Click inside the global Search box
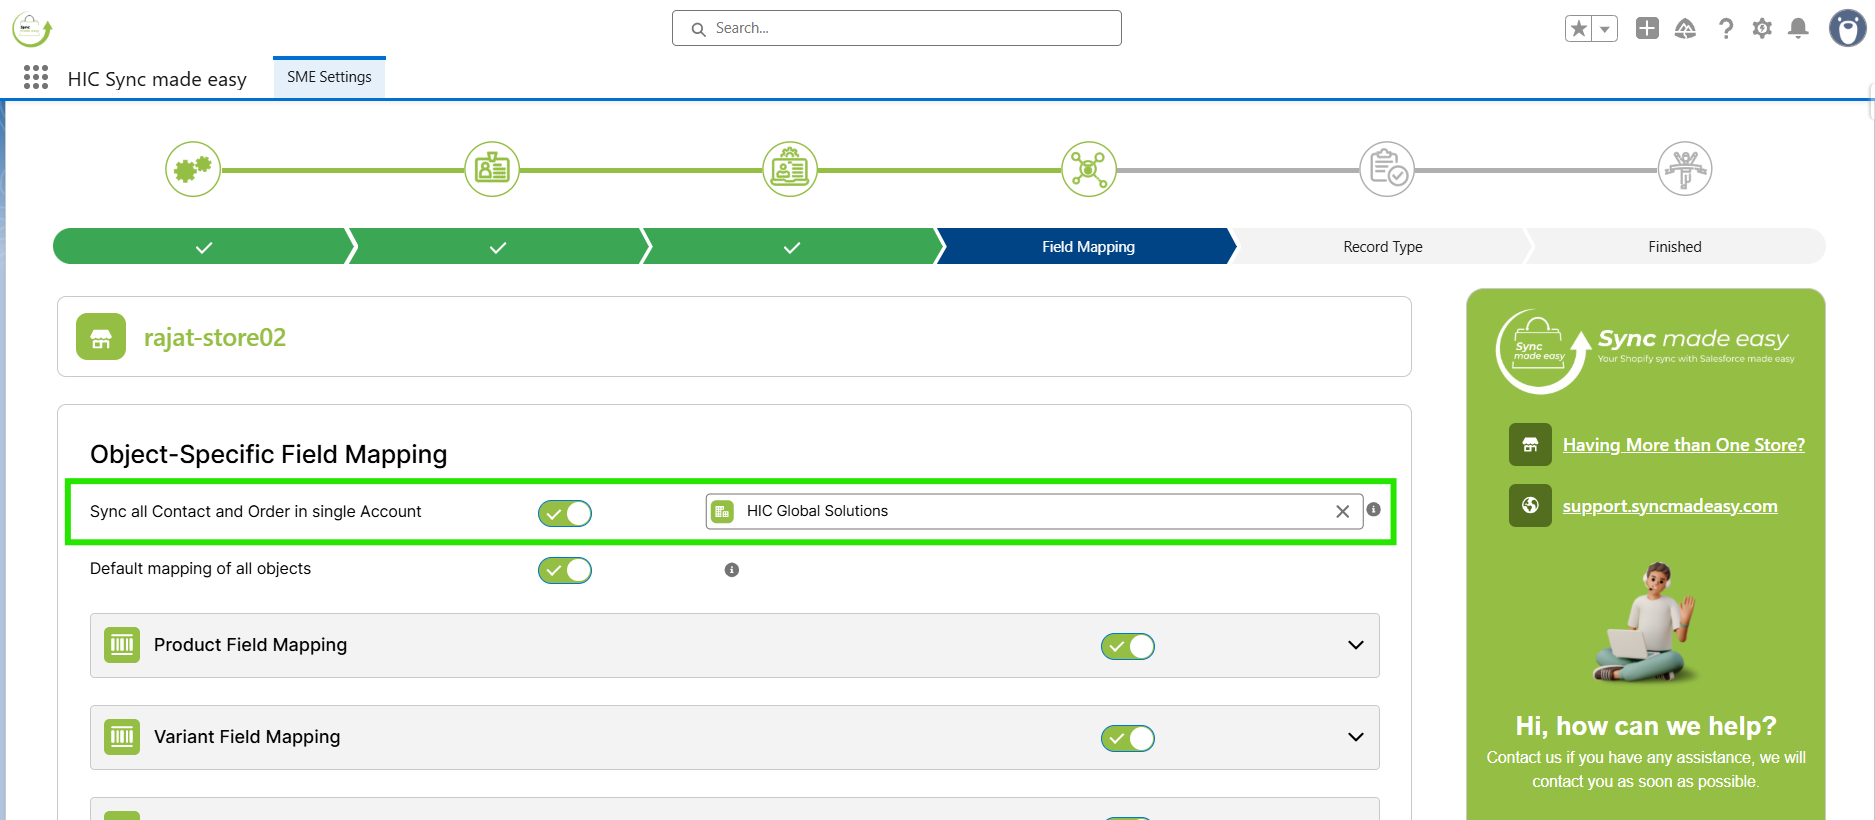Viewport: 1875px width, 820px height. click(897, 28)
